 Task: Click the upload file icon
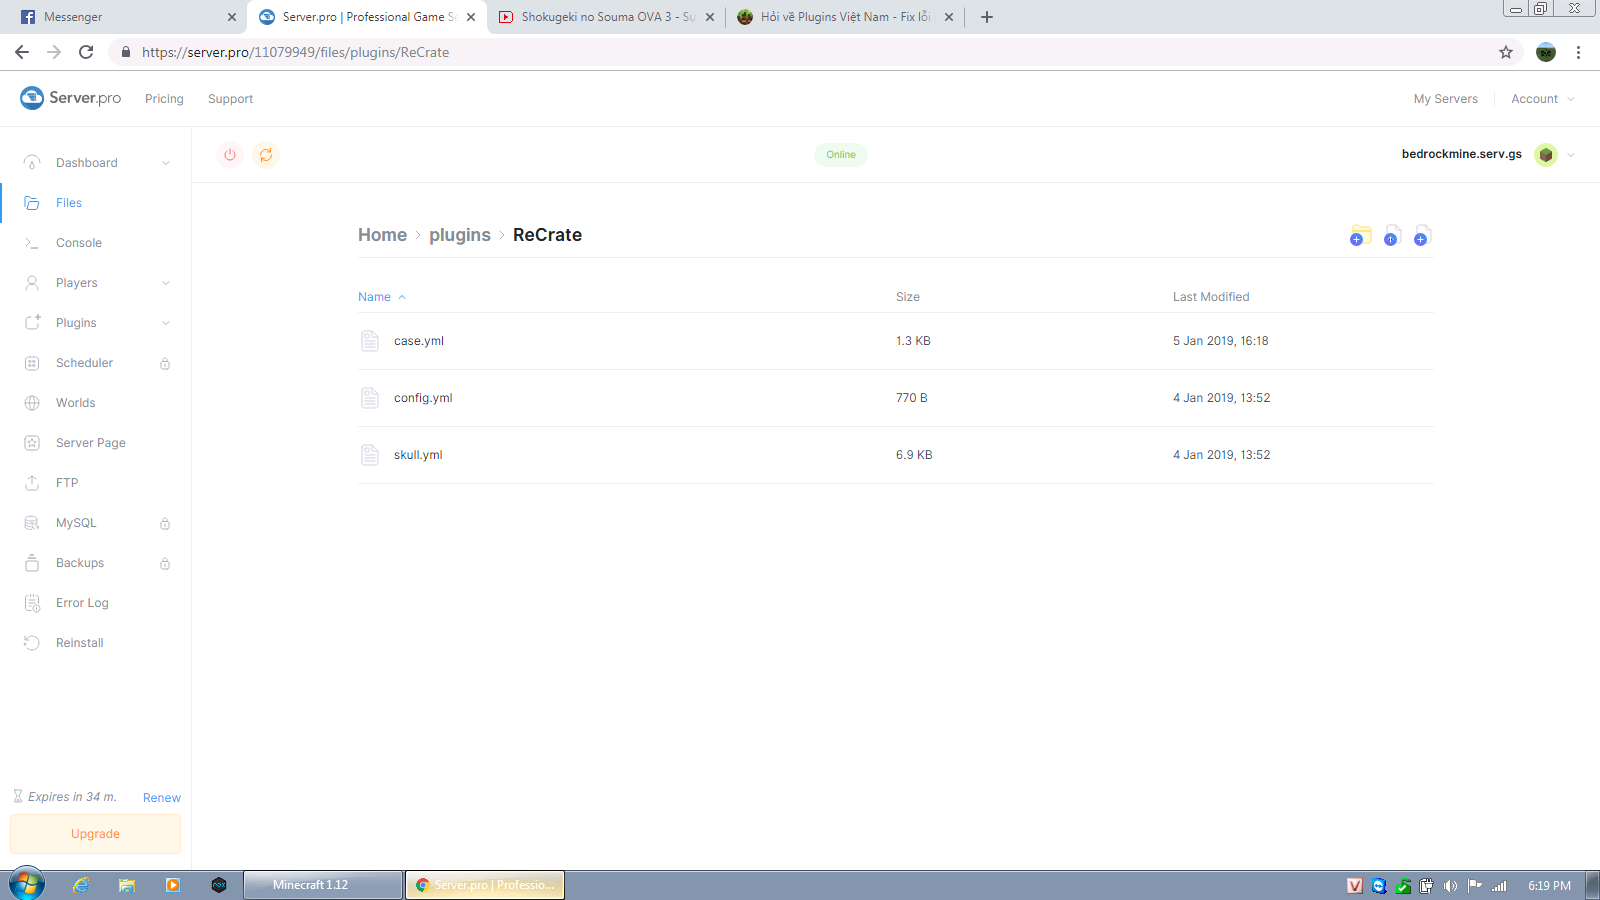[x=1391, y=236]
